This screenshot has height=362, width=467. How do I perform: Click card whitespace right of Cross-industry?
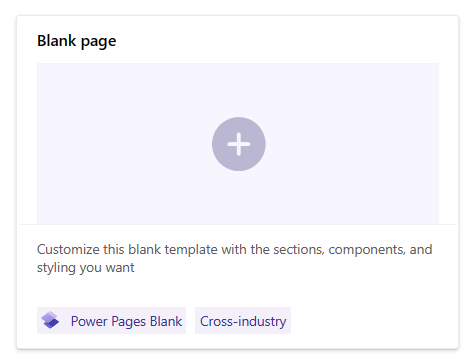tap(373, 321)
